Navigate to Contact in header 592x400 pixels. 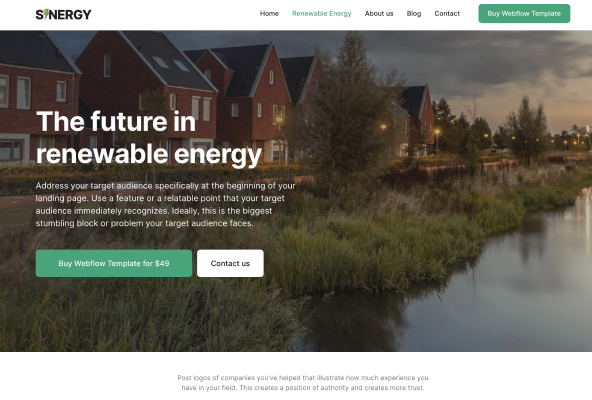pyautogui.click(x=447, y=14)
